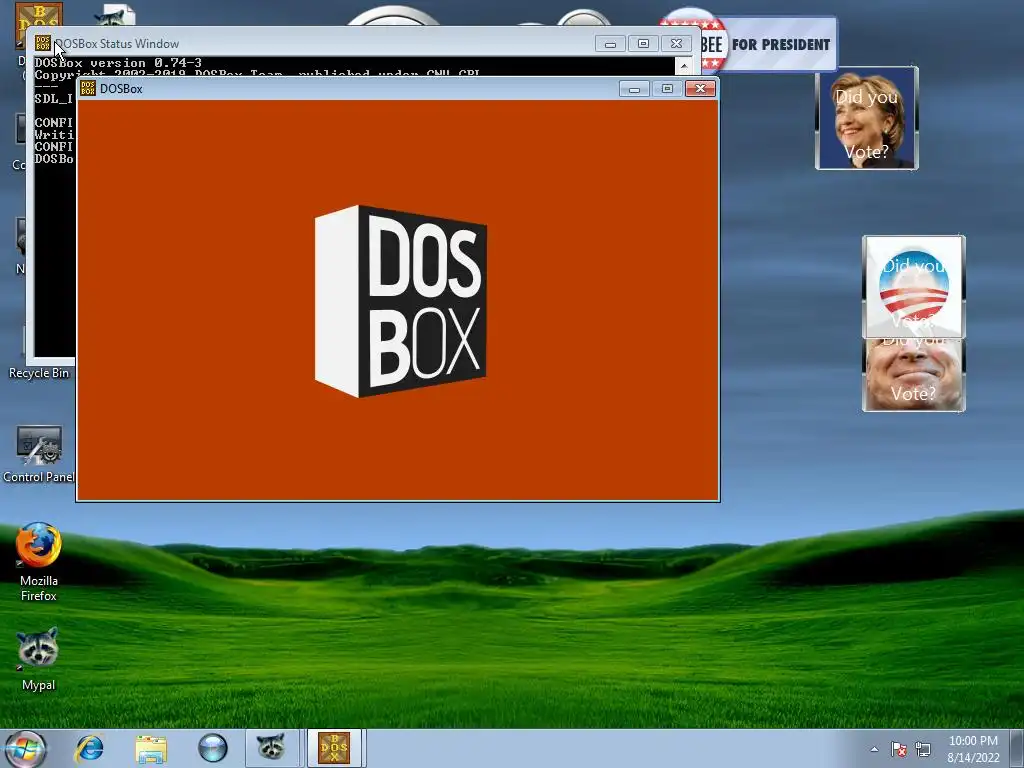Select the Recycle Bin desktop label
The width and height of the screenshot is (1024, 768).
[39, 373]
